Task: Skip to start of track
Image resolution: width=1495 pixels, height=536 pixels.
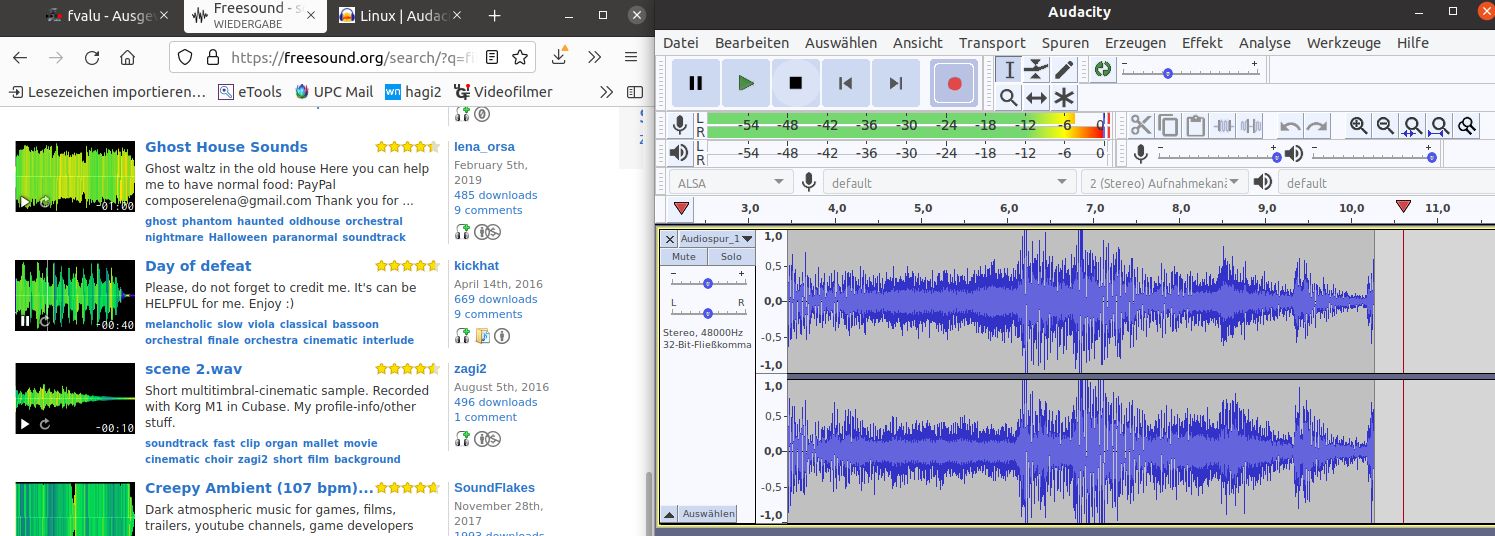Action: 846,83
